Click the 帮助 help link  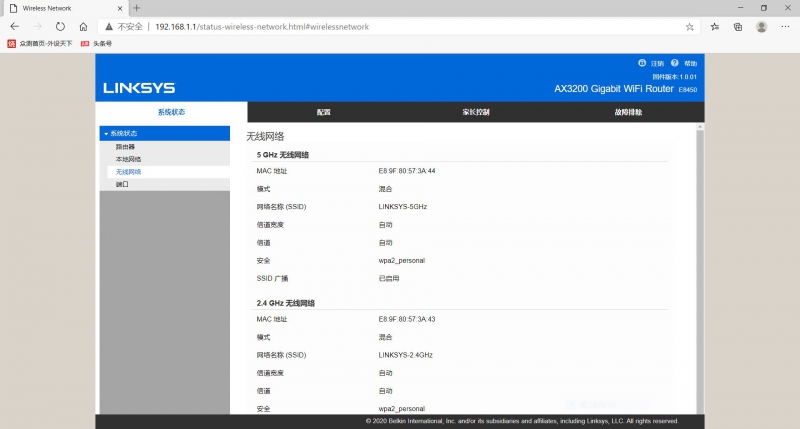coord(690,63)
